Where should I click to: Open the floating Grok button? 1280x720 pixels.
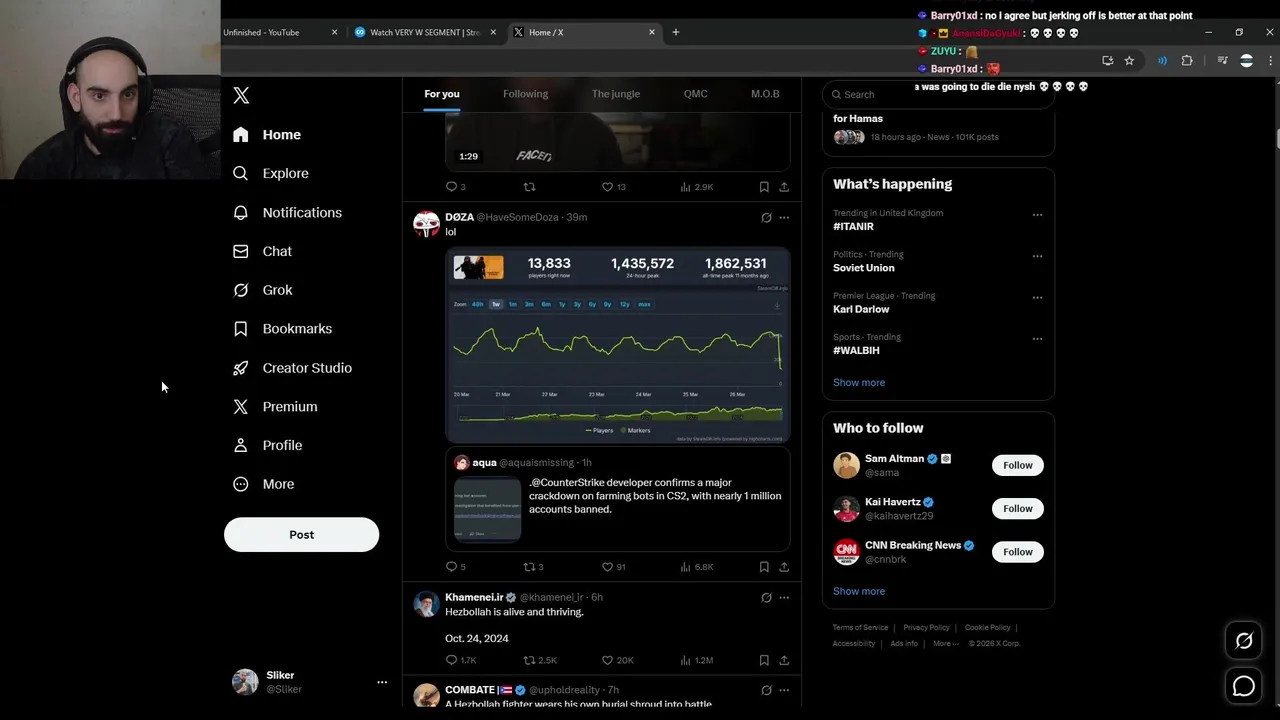pyautogui.click(x=1244, y=641)
